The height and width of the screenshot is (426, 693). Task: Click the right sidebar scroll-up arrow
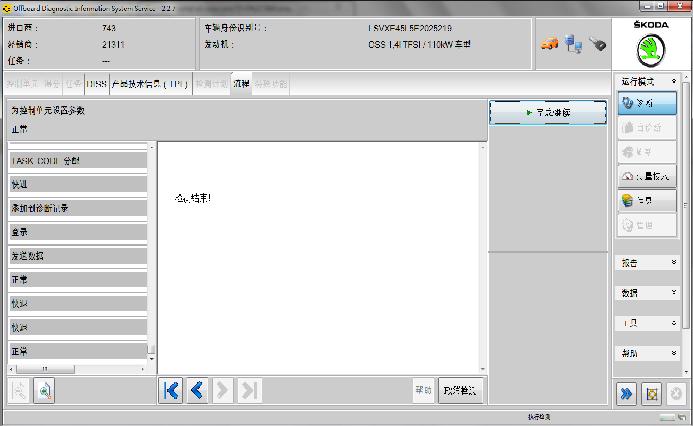tap(686, 79)
